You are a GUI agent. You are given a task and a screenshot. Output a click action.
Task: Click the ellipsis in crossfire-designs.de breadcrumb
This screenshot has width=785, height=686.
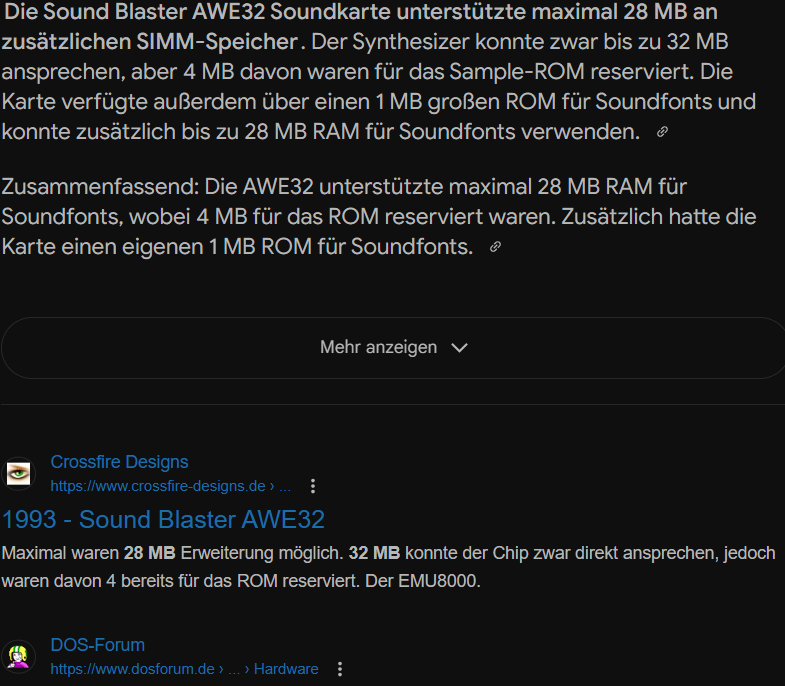point(285,487)
